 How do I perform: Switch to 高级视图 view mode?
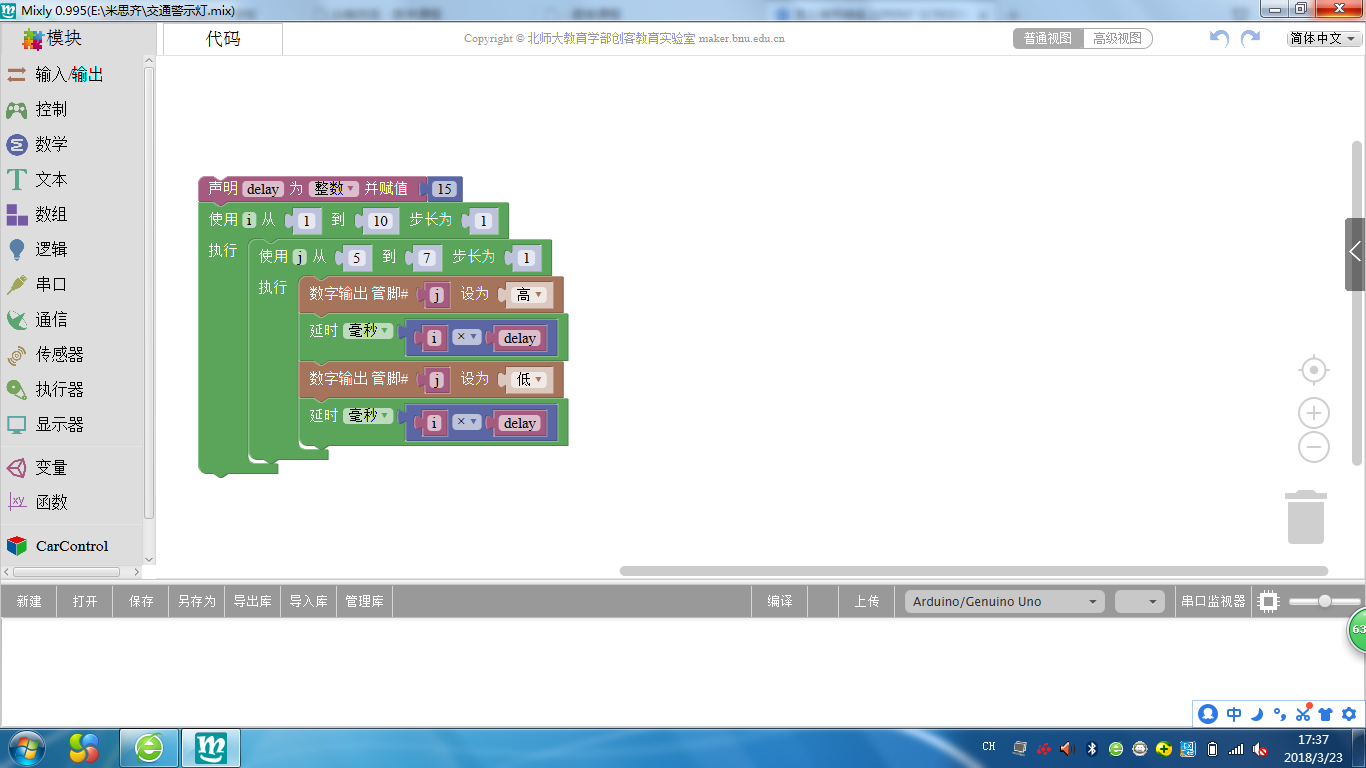click(1117, 38)
